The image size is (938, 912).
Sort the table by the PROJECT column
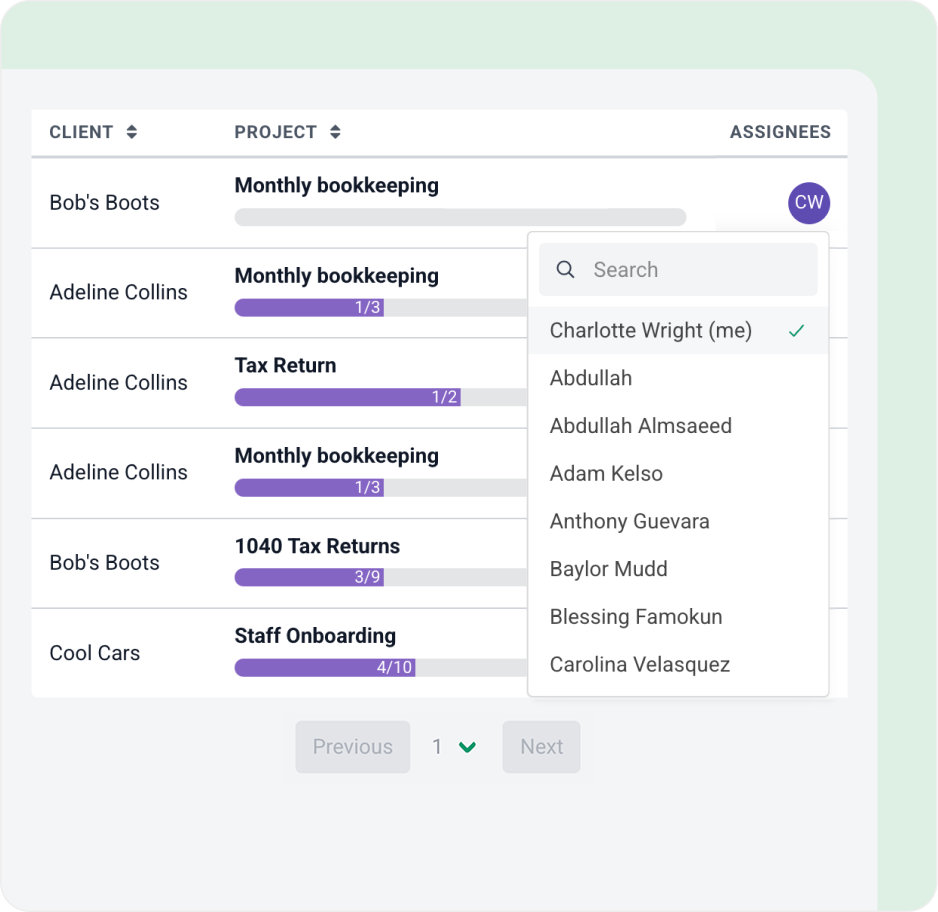335,132
